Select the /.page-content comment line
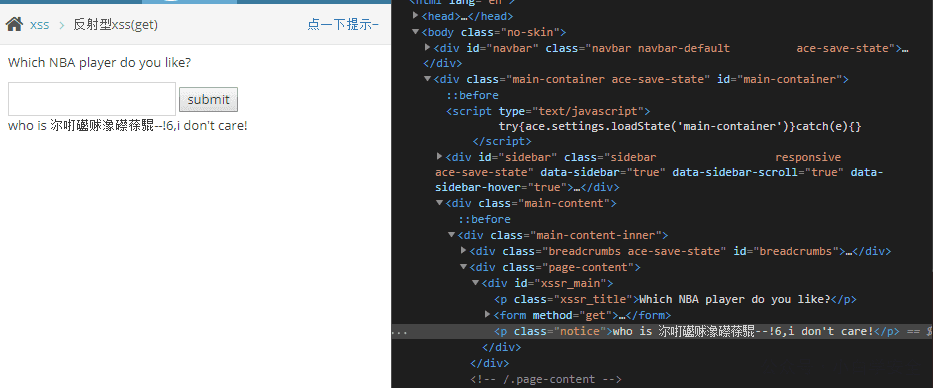 (x=546, y=379)
